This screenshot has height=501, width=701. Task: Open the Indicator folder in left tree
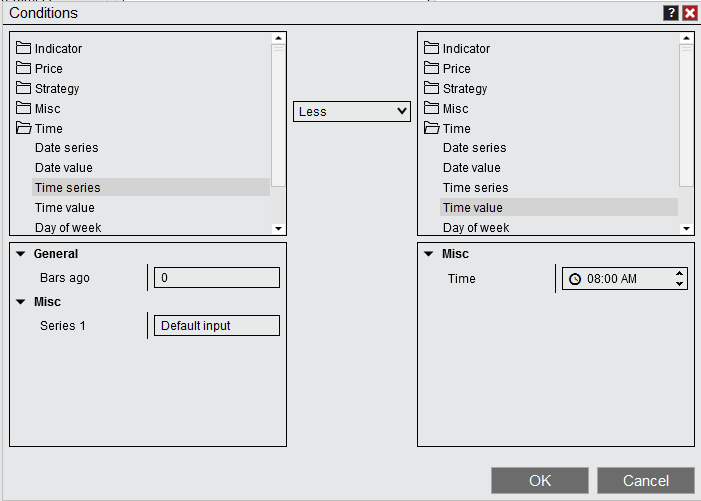pyautogui.click(x=49, y=48)
